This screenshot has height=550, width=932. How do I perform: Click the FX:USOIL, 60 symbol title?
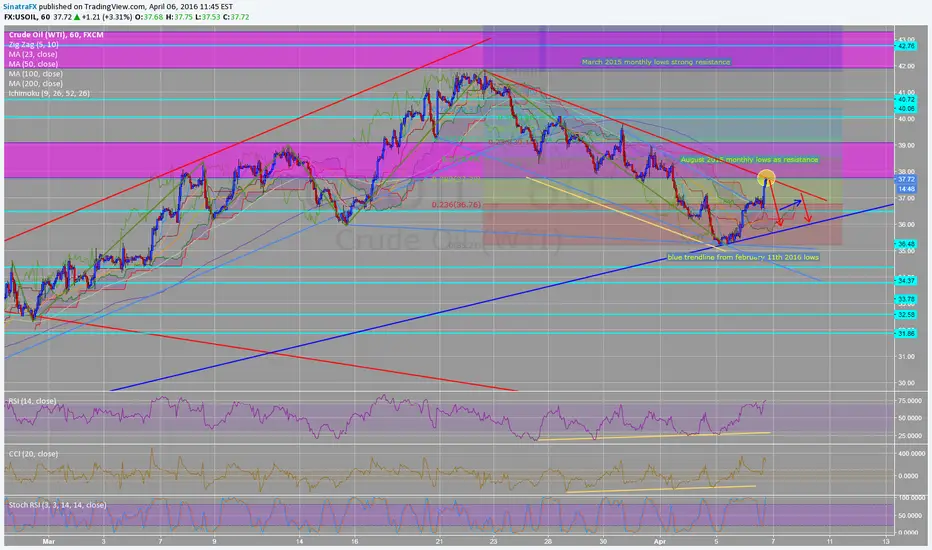27,17
